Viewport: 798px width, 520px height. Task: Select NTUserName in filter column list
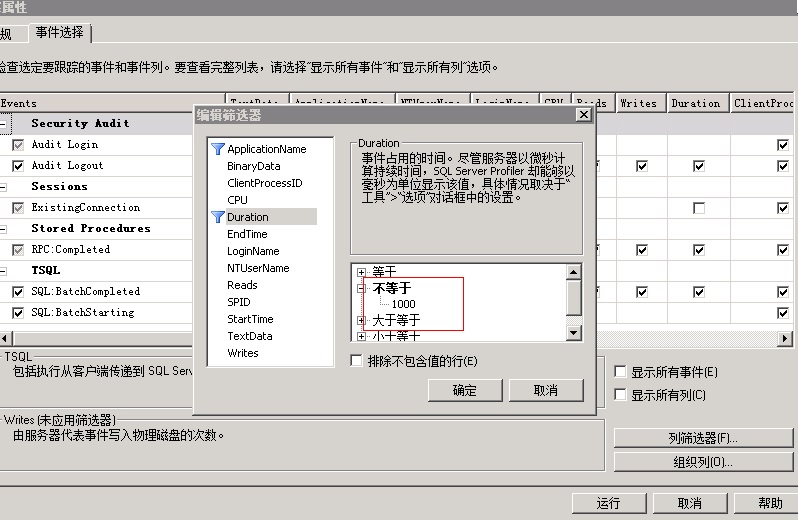258,268
